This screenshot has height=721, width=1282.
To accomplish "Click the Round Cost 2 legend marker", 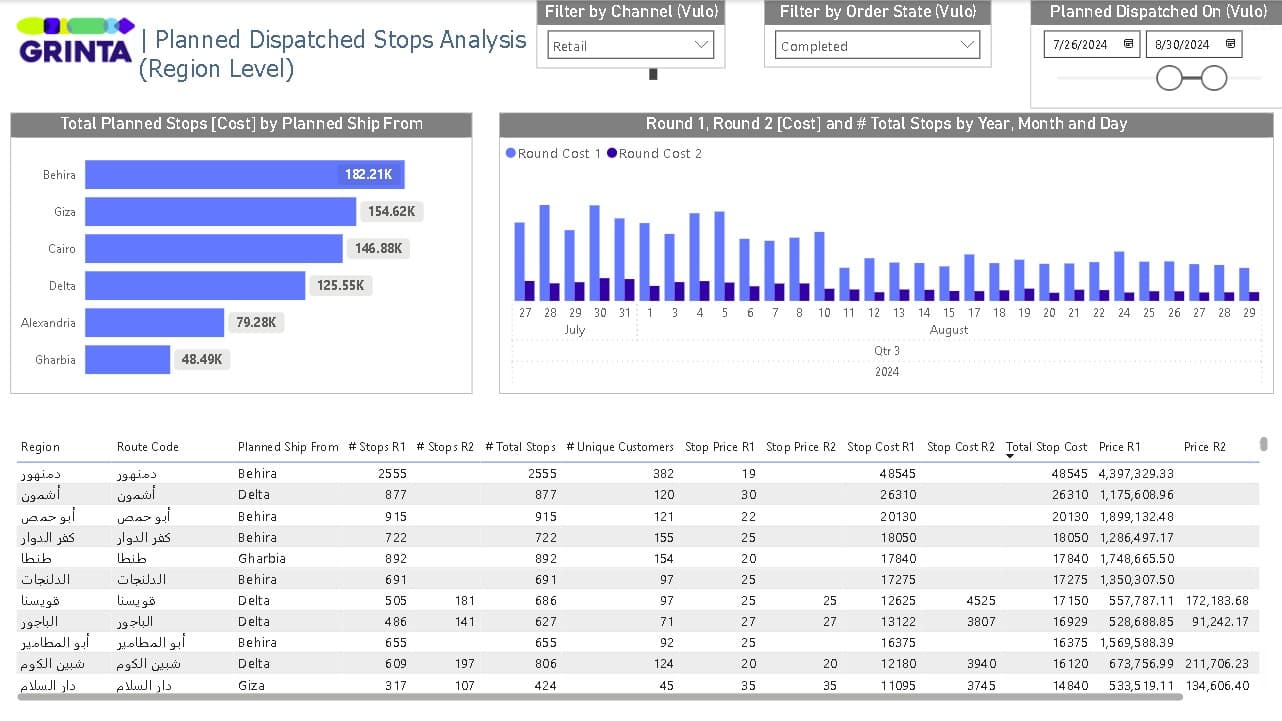I will pyautogui.click(x=612, y=153).
